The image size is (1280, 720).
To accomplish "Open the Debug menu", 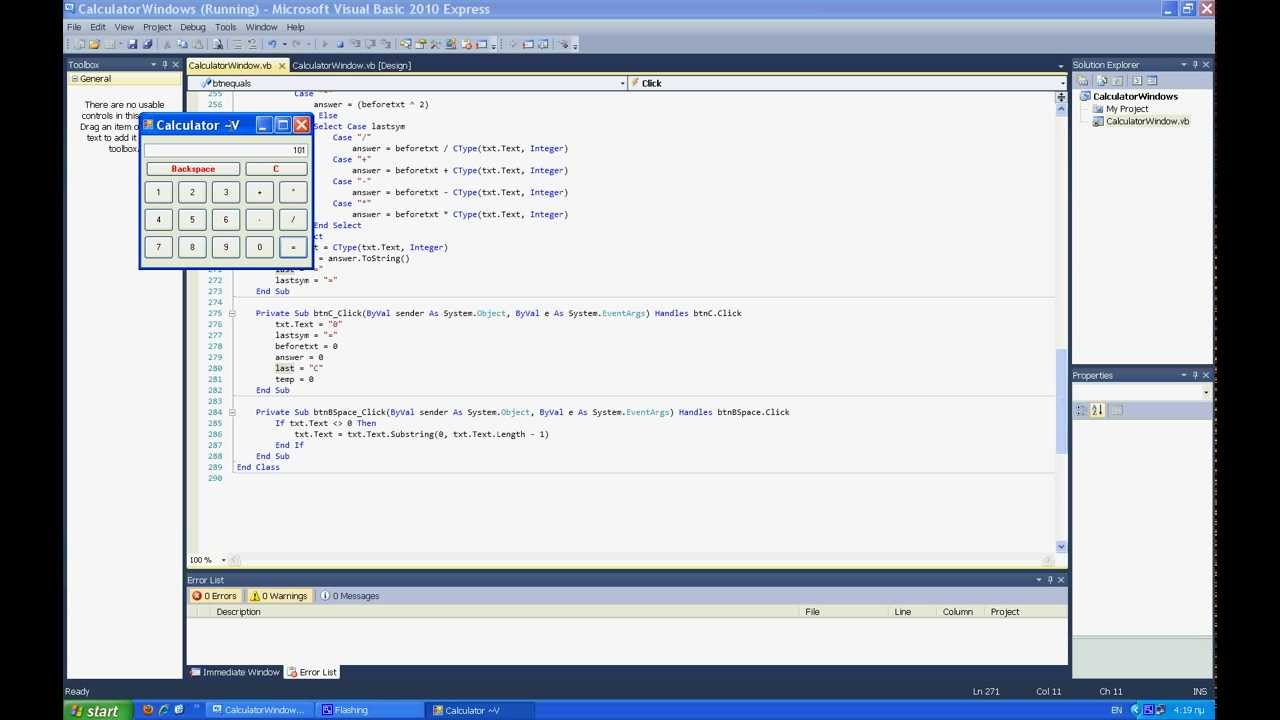I will [x=193, y=27].
